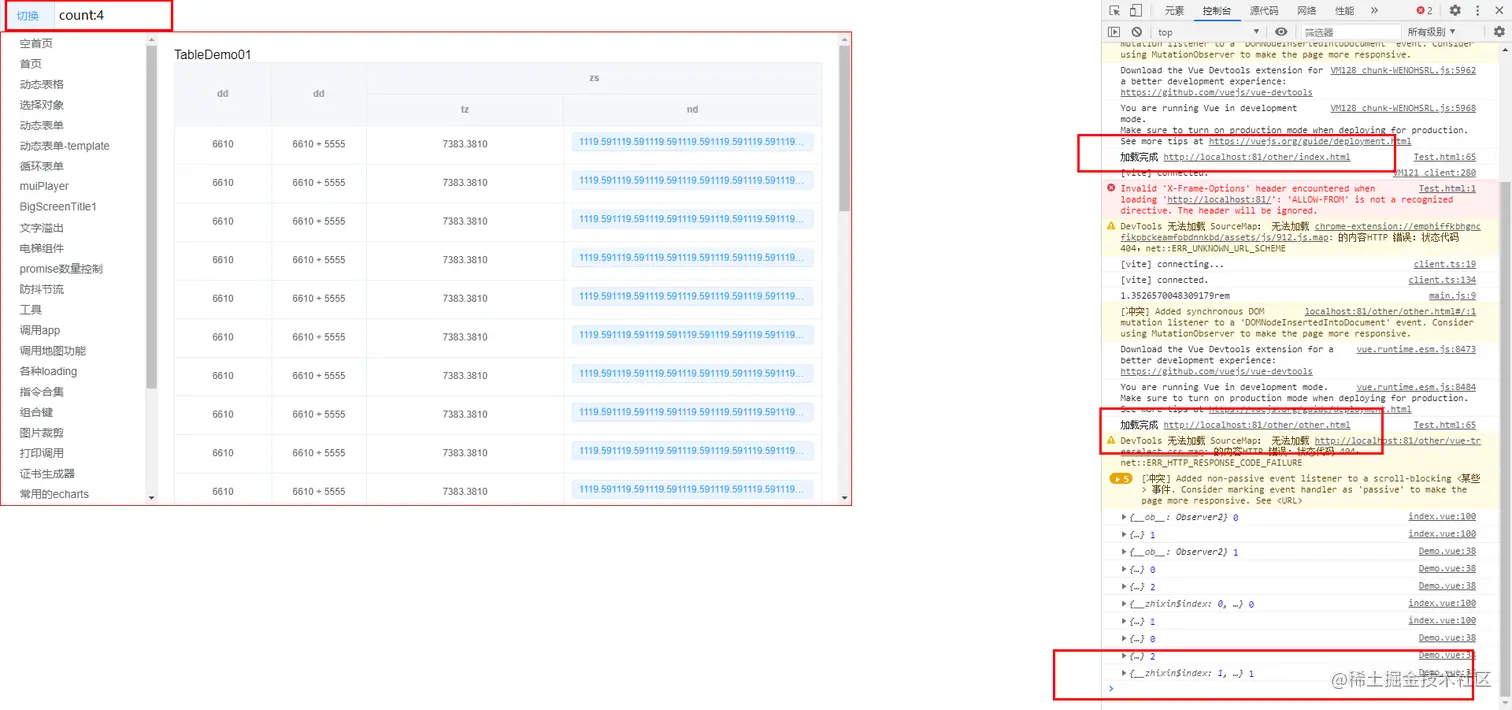1512x710 pixels.
Task: Click the red error count badge
Action: click(1424, 10)
